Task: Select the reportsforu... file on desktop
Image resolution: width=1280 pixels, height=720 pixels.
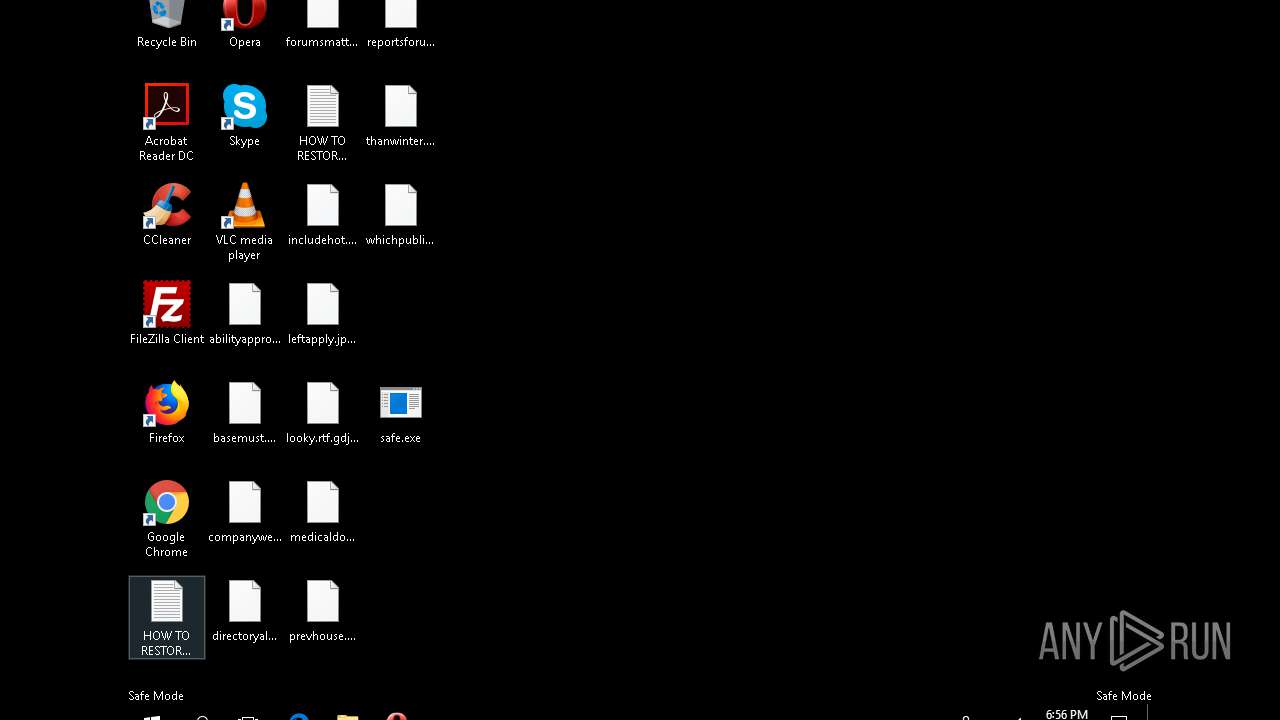Action: click(x=400, y=24)
